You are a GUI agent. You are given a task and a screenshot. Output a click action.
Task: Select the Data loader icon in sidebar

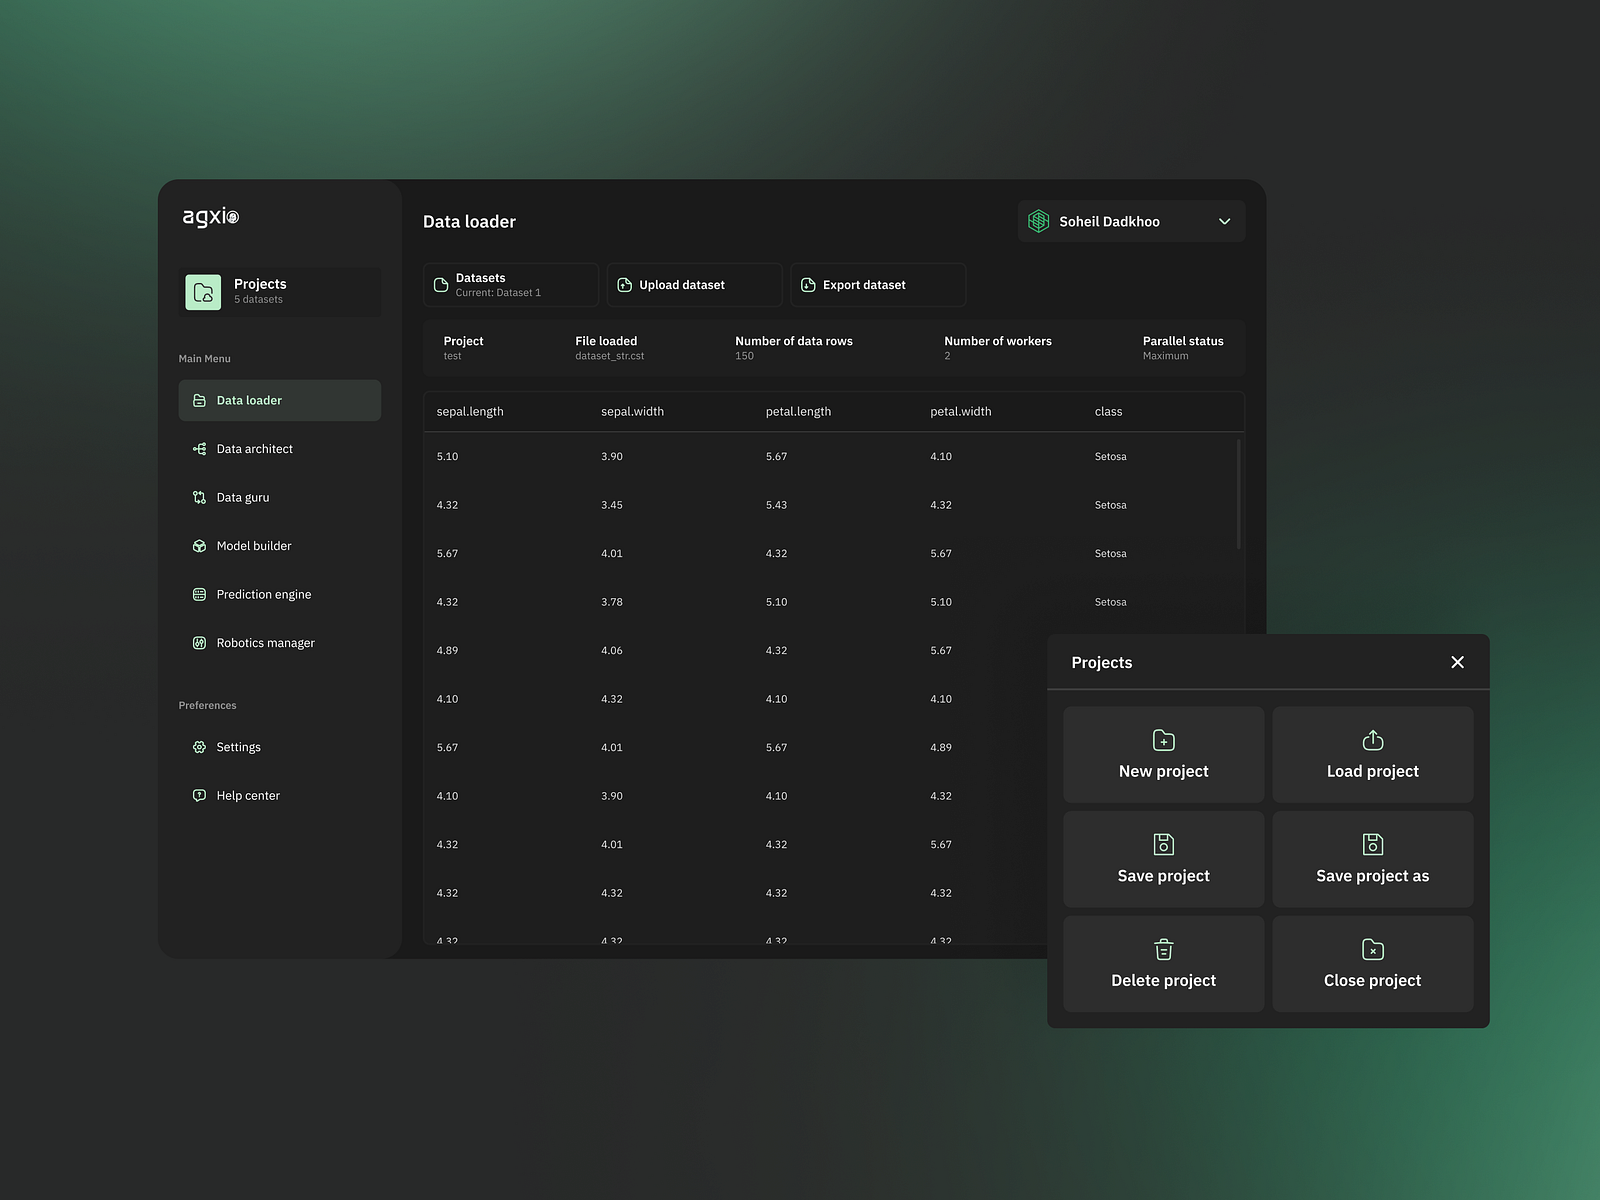coord(200,400)
